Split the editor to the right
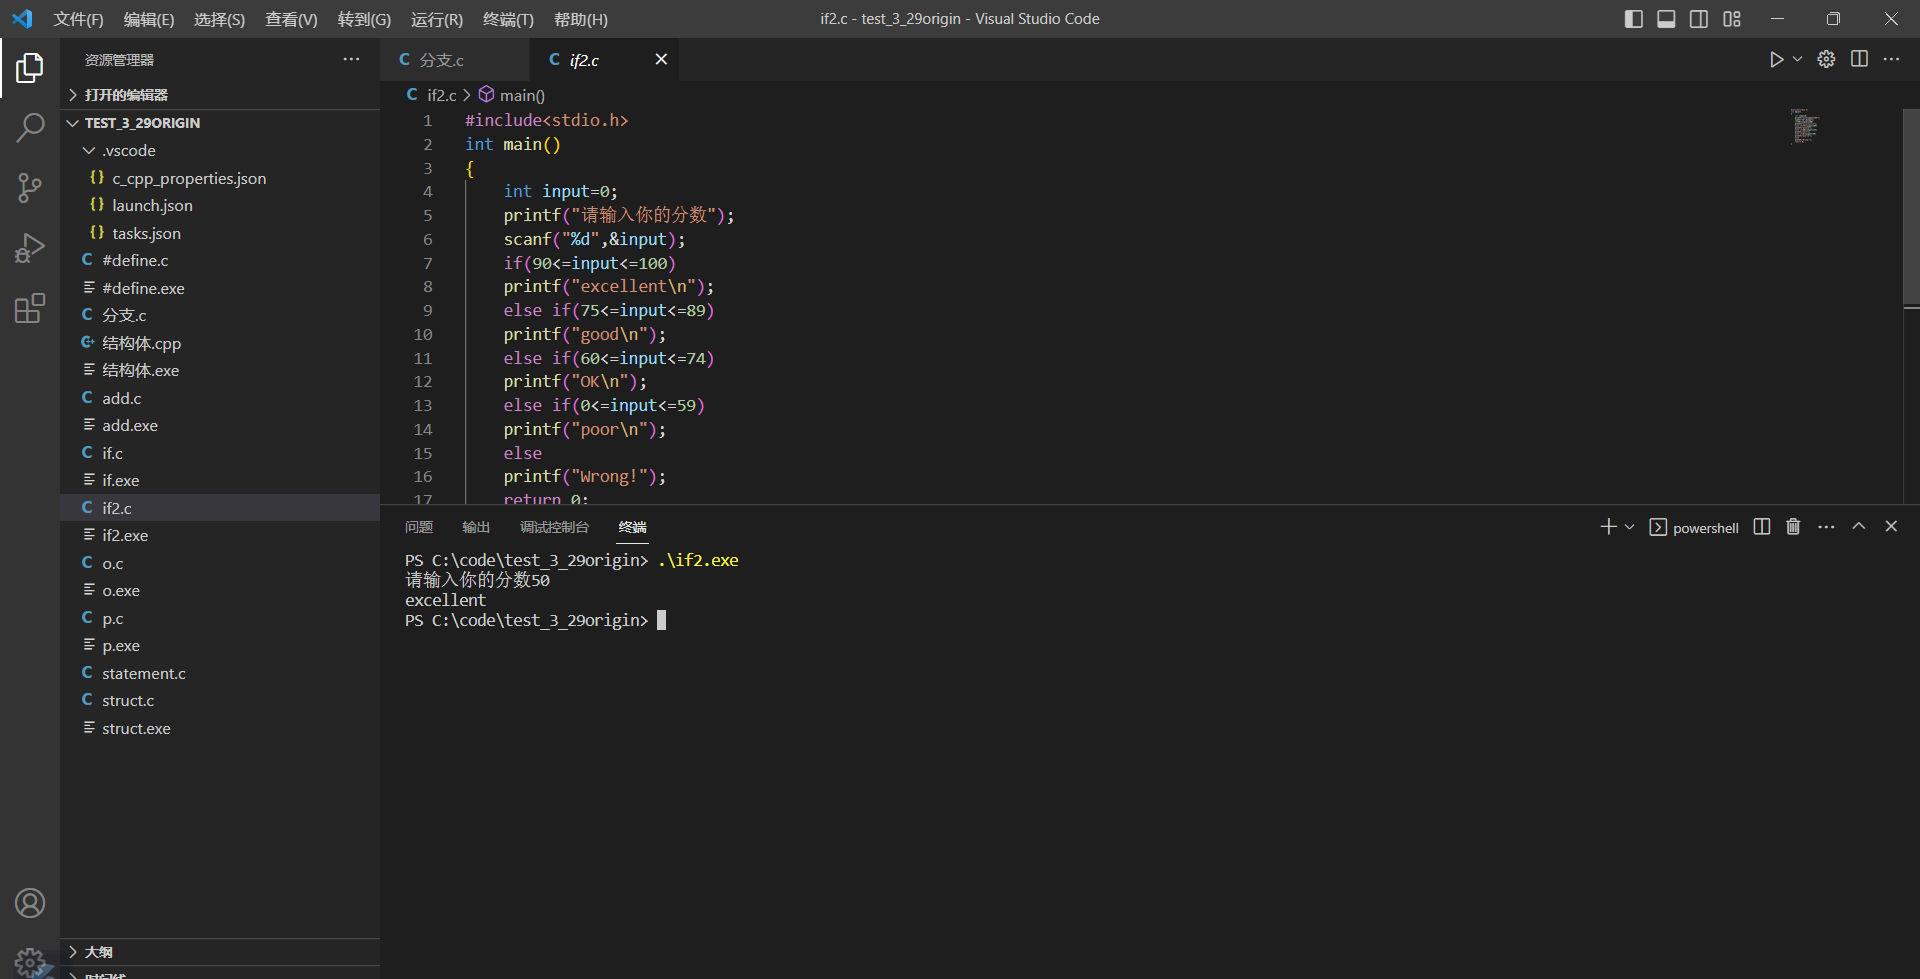The height and width of the screenshot is (979, 1920). point(1859,60)
